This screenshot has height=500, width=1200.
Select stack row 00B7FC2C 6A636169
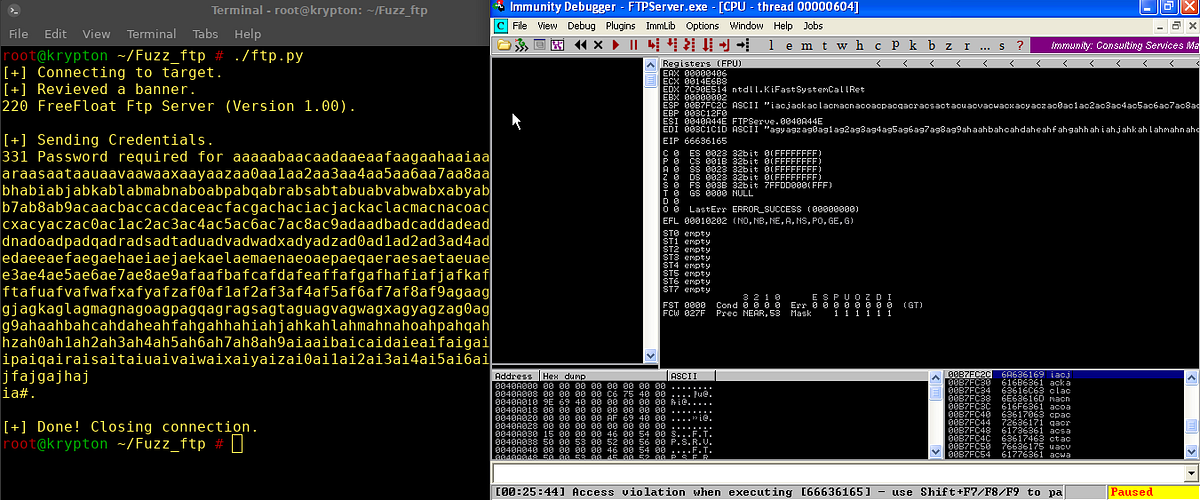pos(1064,374)
